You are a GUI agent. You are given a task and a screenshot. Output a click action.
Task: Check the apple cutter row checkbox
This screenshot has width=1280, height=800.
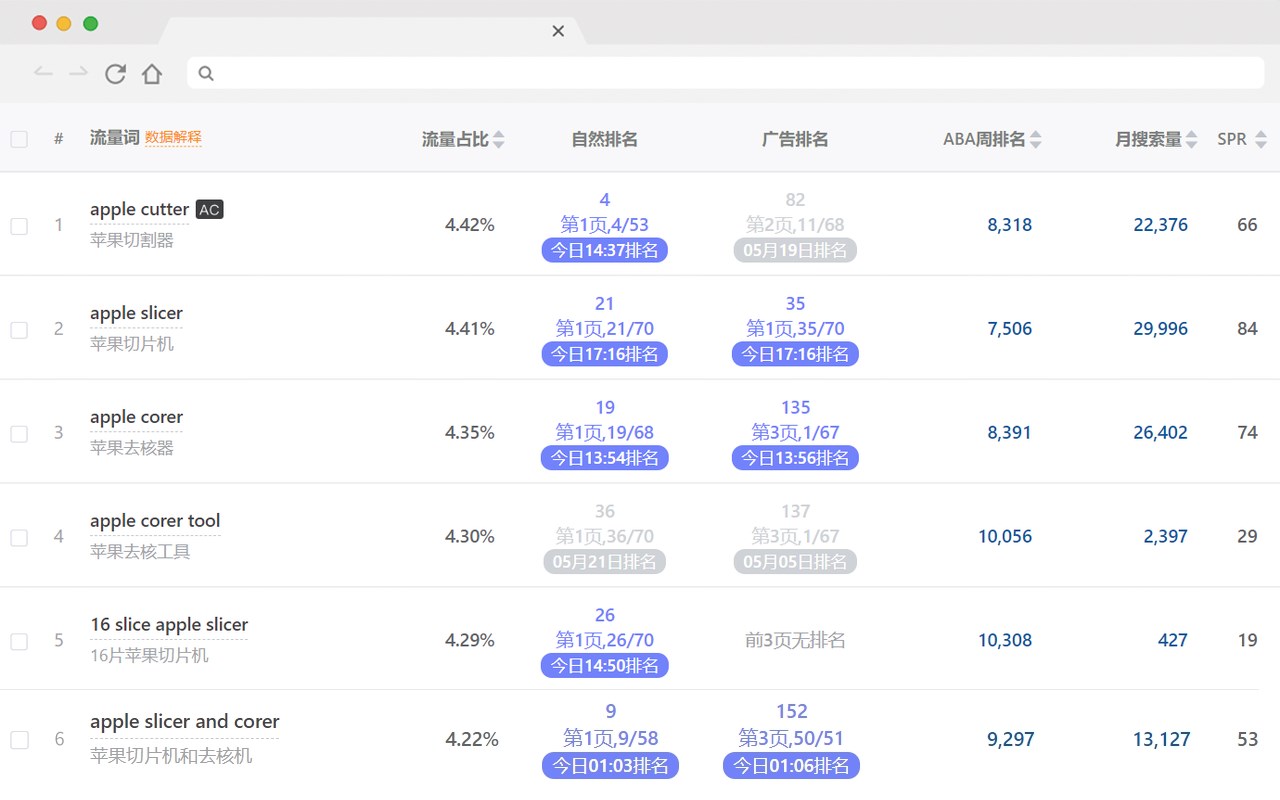19,226
